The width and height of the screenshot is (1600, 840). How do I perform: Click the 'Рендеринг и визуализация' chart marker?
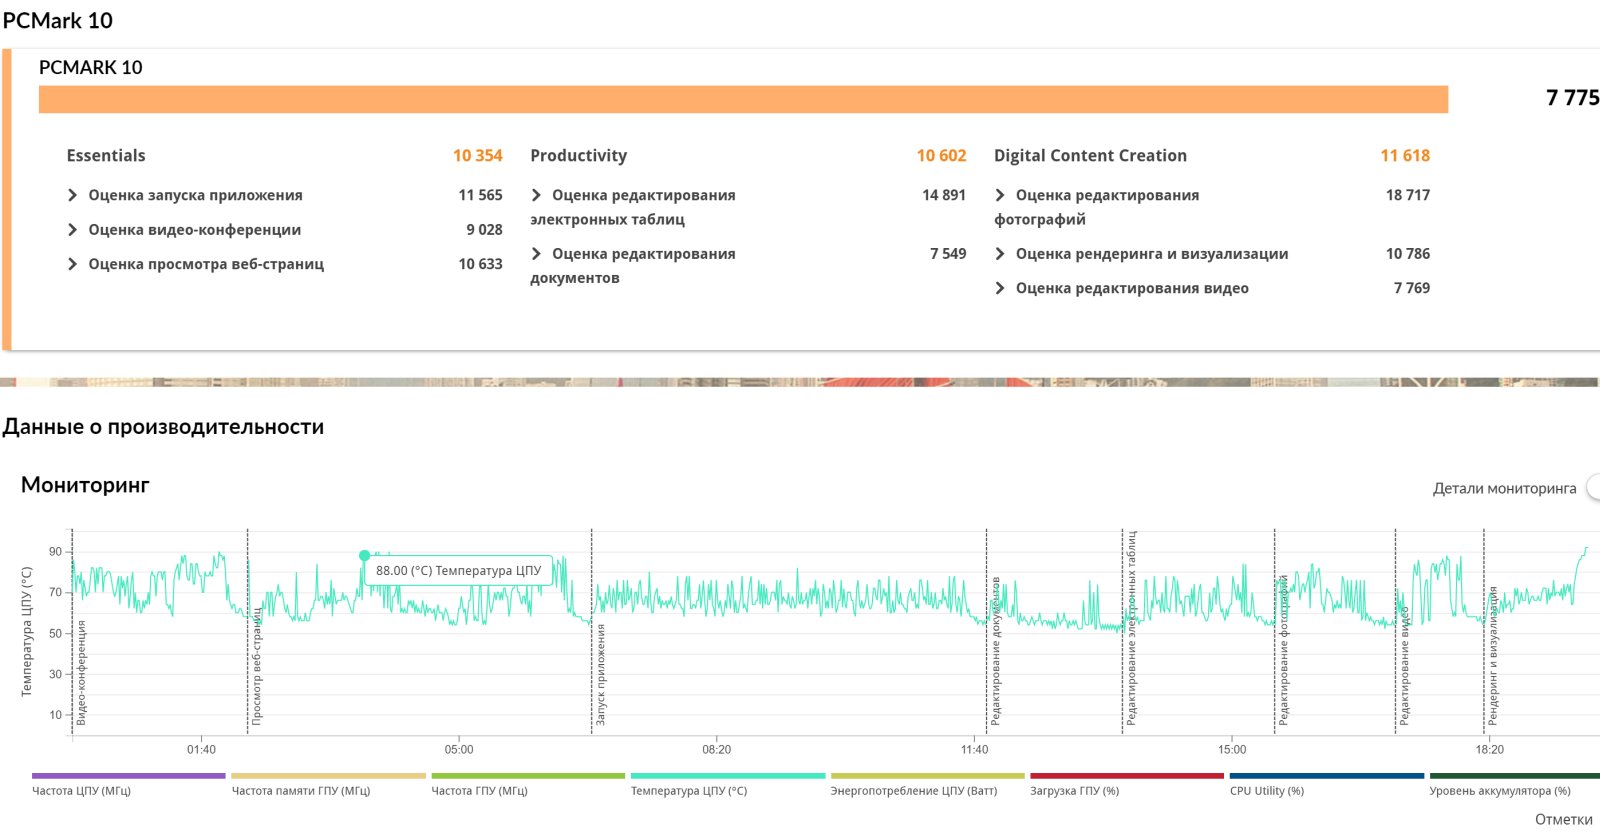tap(1484, 632)
